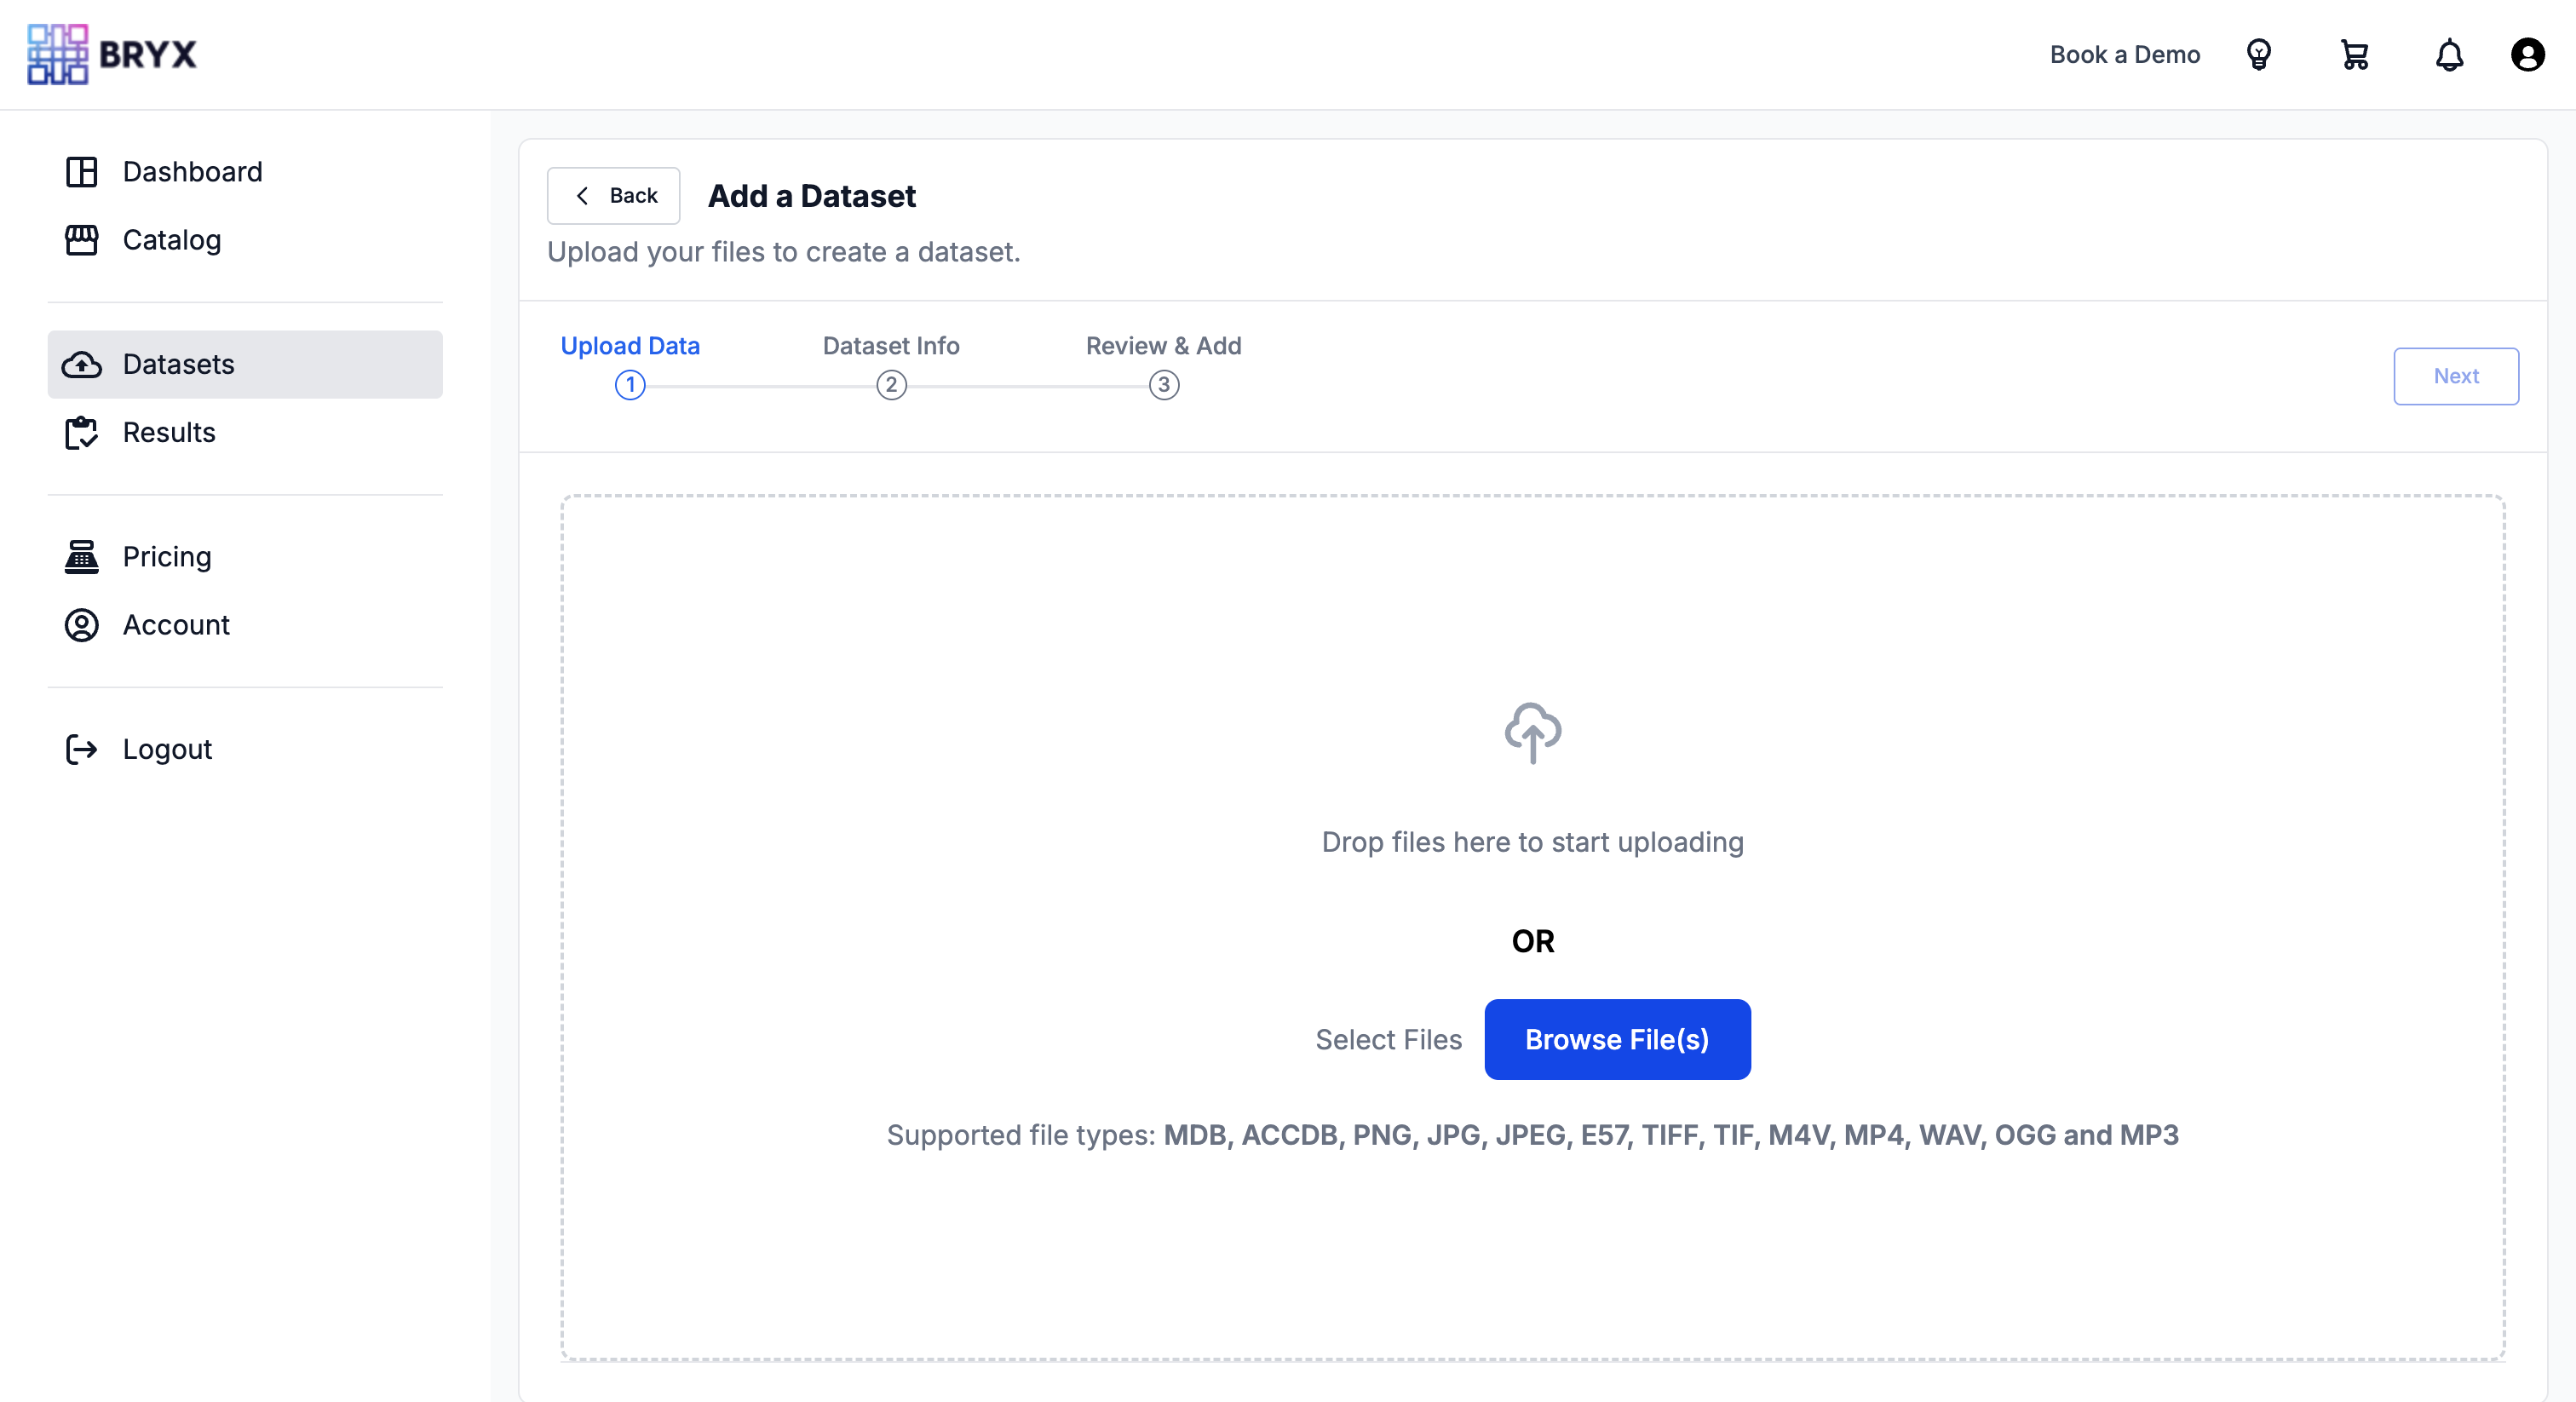The height and width of the screenshot is (1402, 2576).
Task: Select the Catalog storefront icon
Action: (81, 240)
